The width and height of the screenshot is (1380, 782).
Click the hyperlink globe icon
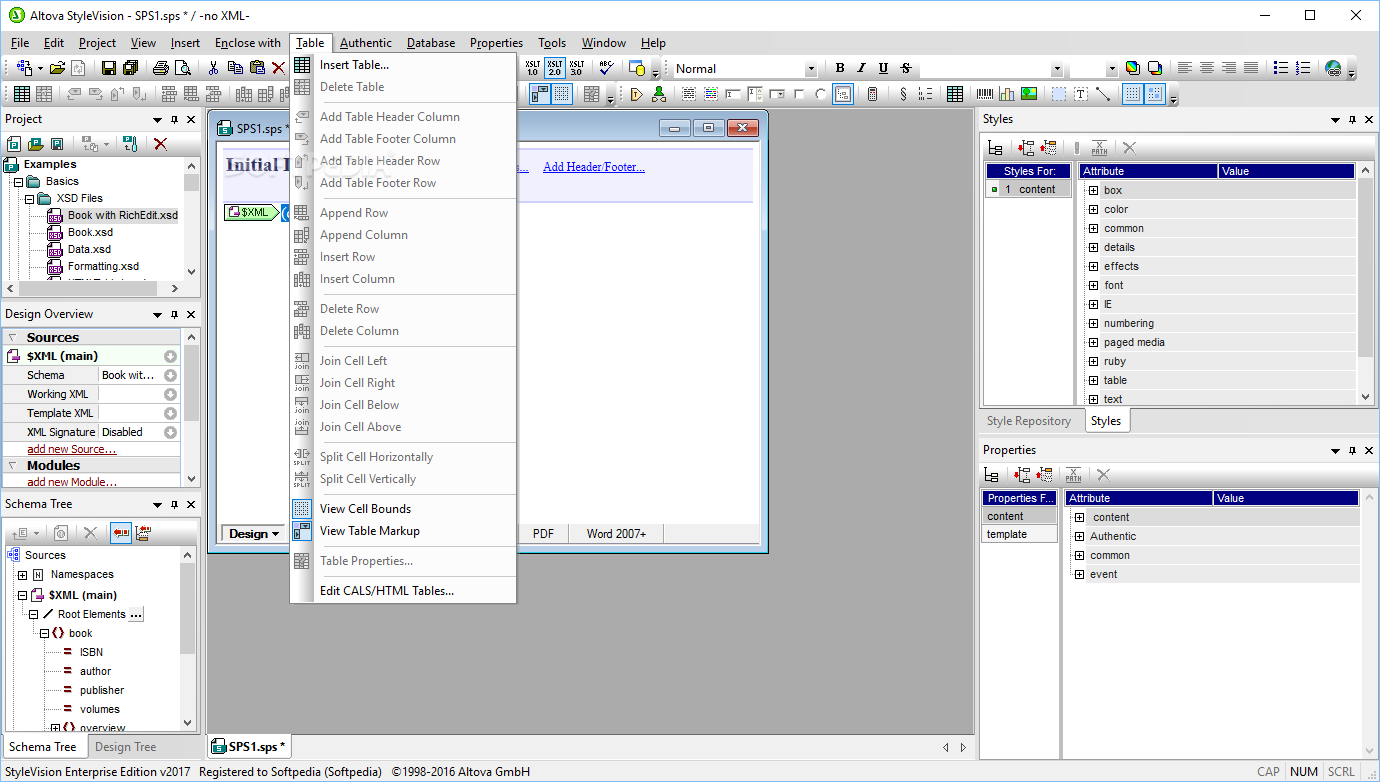click(x=1333, y=68)
